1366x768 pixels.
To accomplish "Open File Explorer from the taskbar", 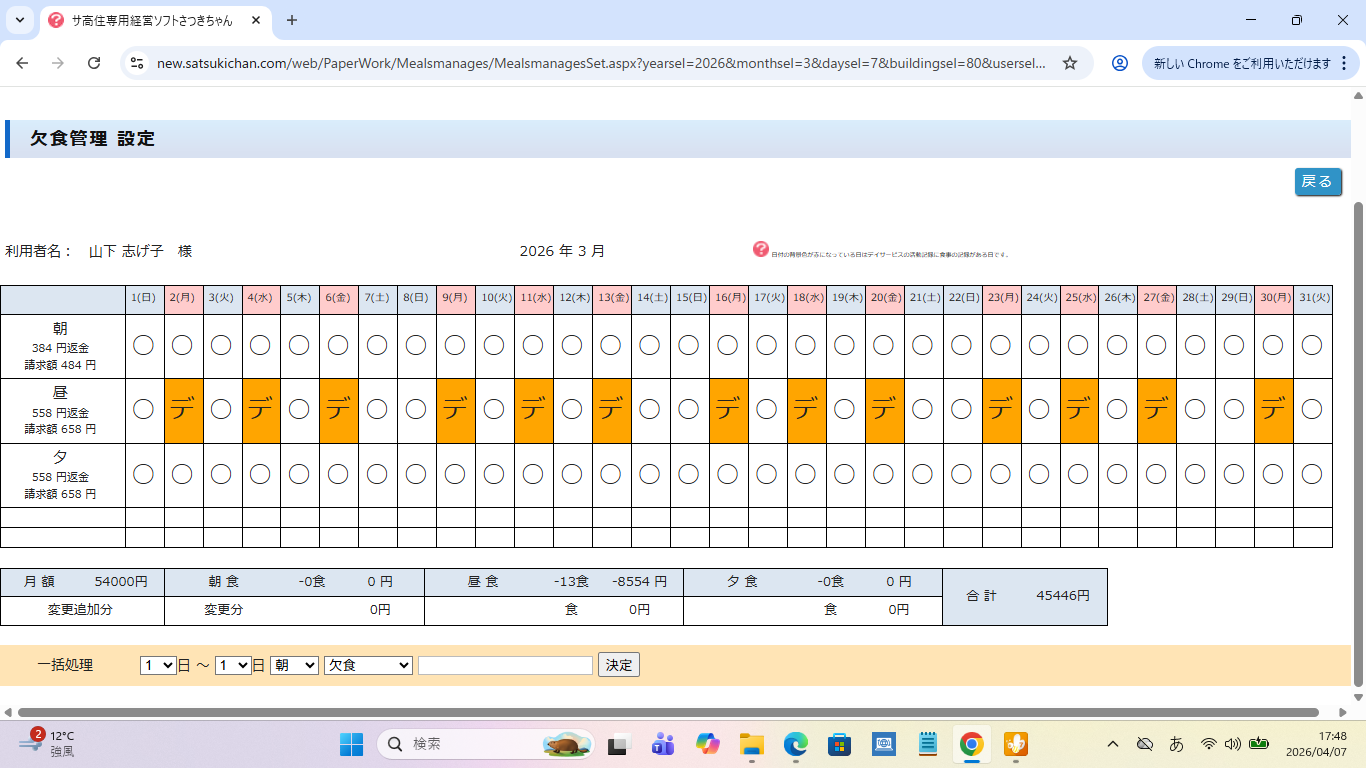I will click(751, 744).
